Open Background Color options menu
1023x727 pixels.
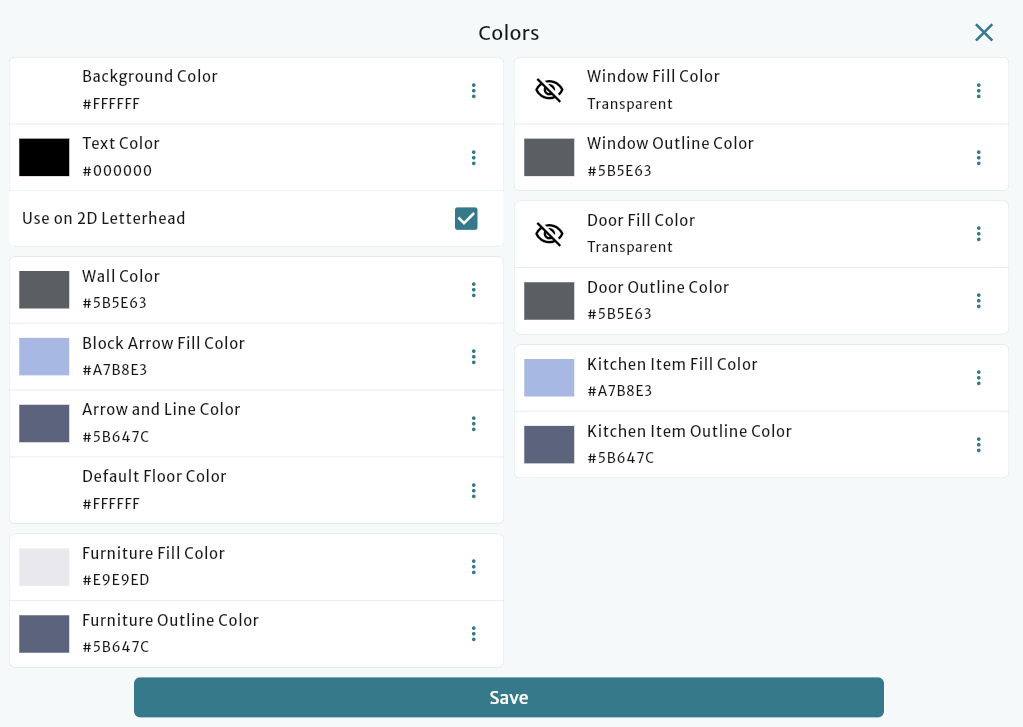474,90
